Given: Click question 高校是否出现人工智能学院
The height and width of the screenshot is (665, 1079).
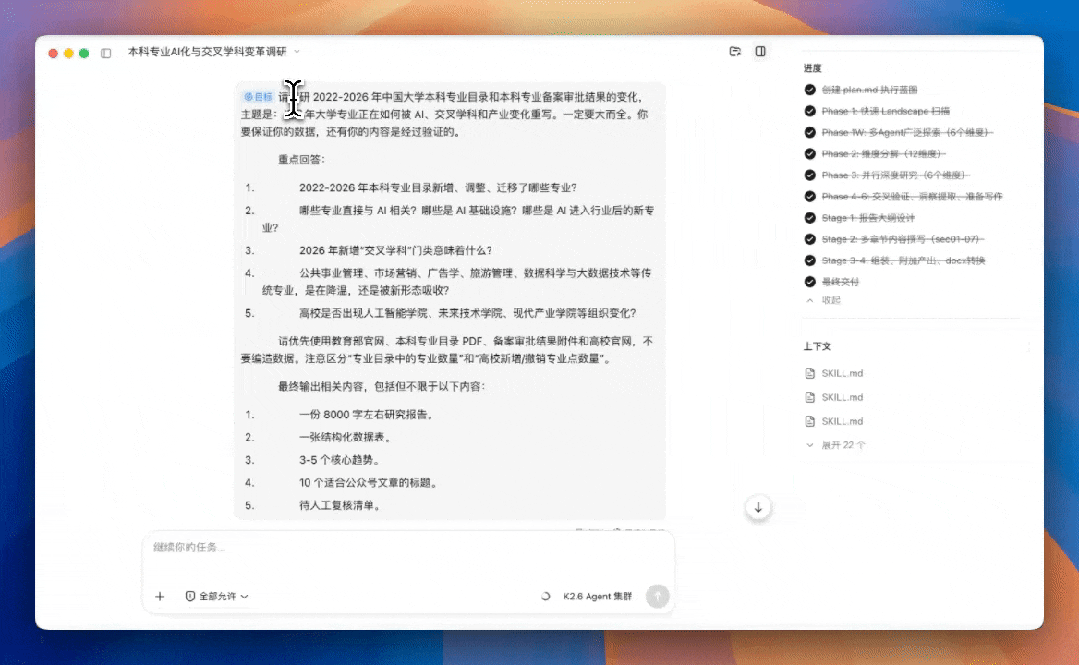Looking at the screenshot, I should click(468, 313).
